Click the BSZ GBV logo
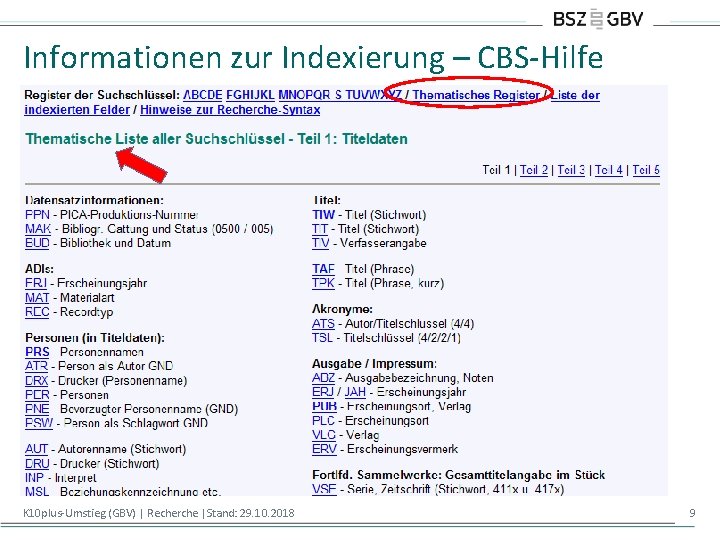 pyautogui.click(x=598, y=19)
